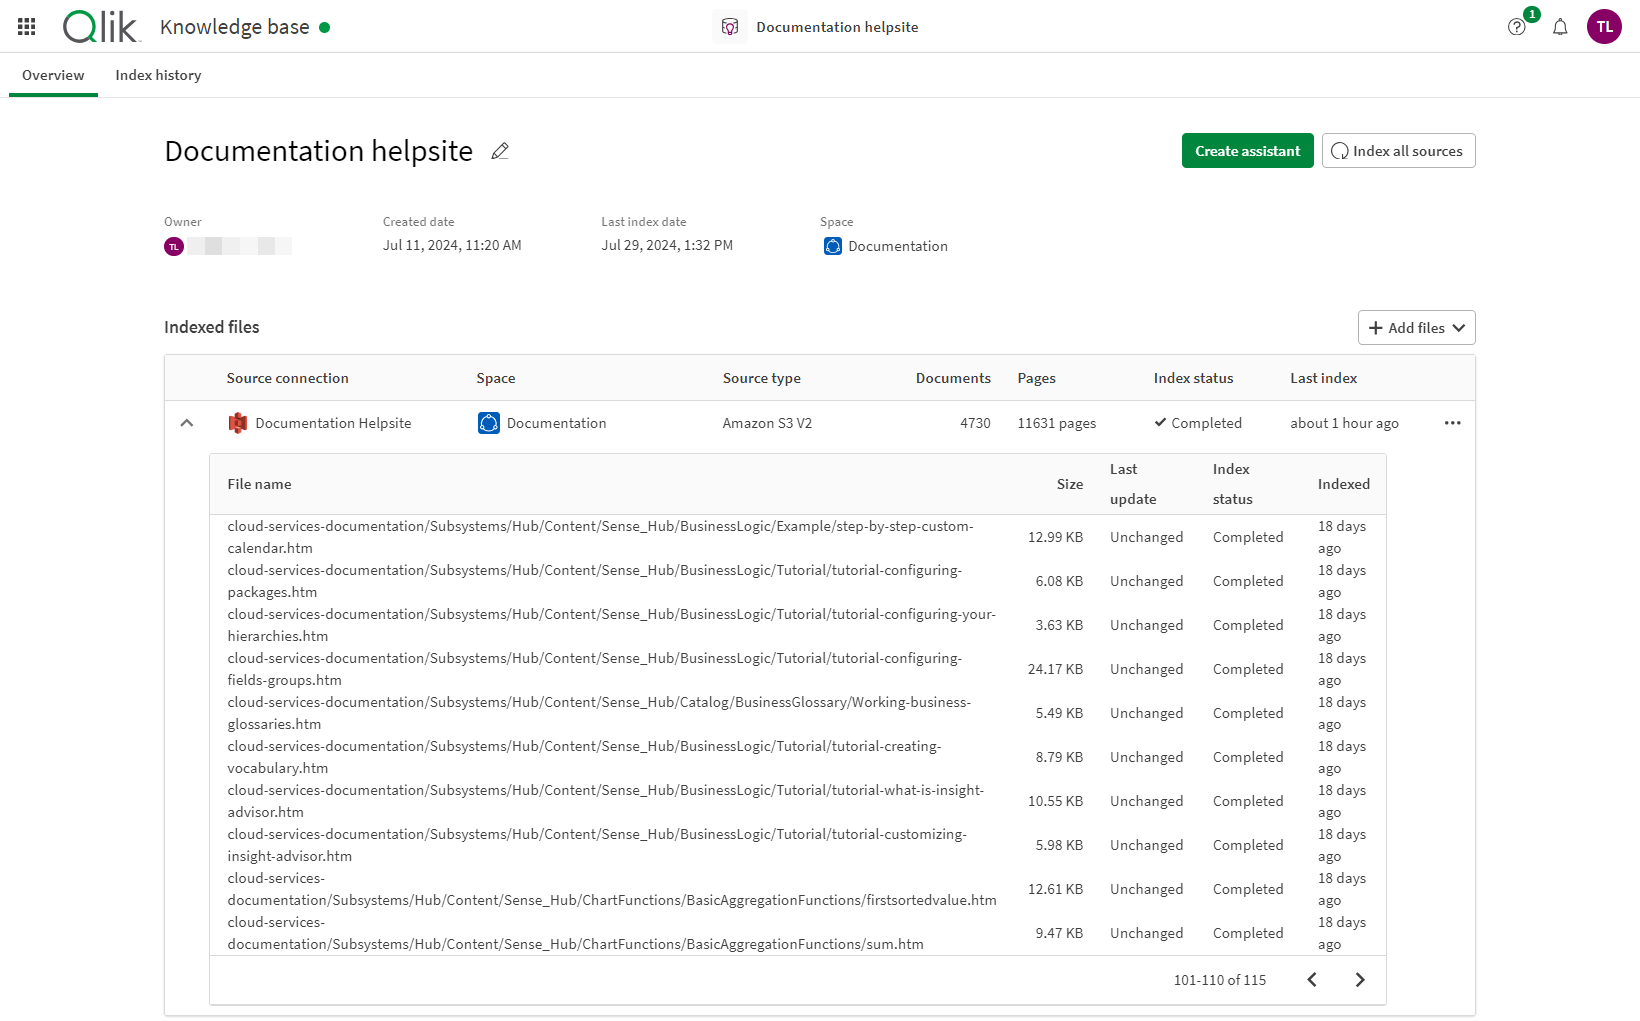This screenshot has height=1021, width=1640.
Task: Click the Documentation space icon under Space
Action: click(833, 246)
